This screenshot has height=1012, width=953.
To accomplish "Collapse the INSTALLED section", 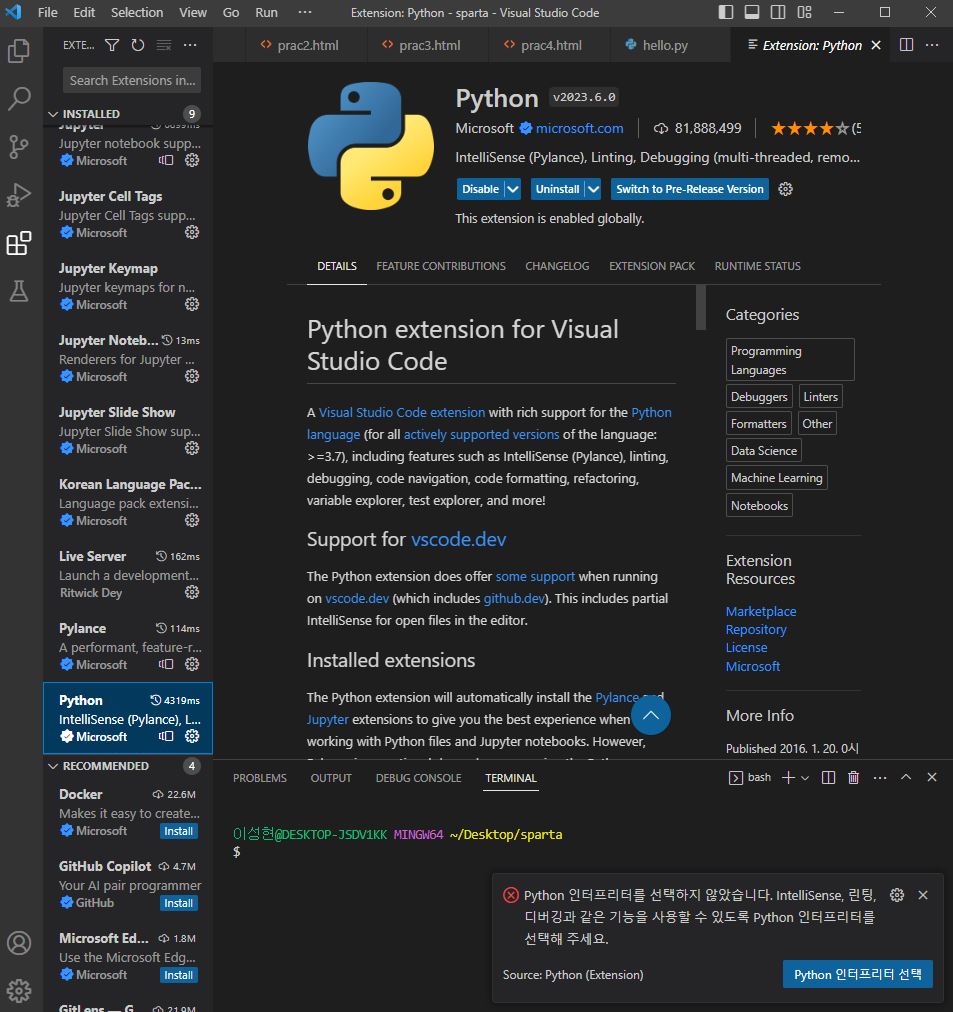I will (53, 114).
